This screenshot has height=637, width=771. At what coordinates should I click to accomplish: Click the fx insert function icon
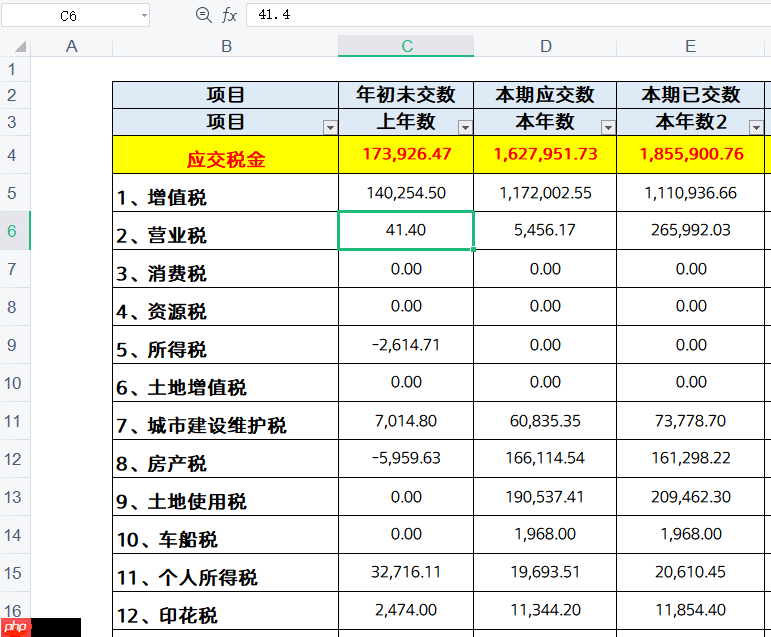tap(229, 15)
